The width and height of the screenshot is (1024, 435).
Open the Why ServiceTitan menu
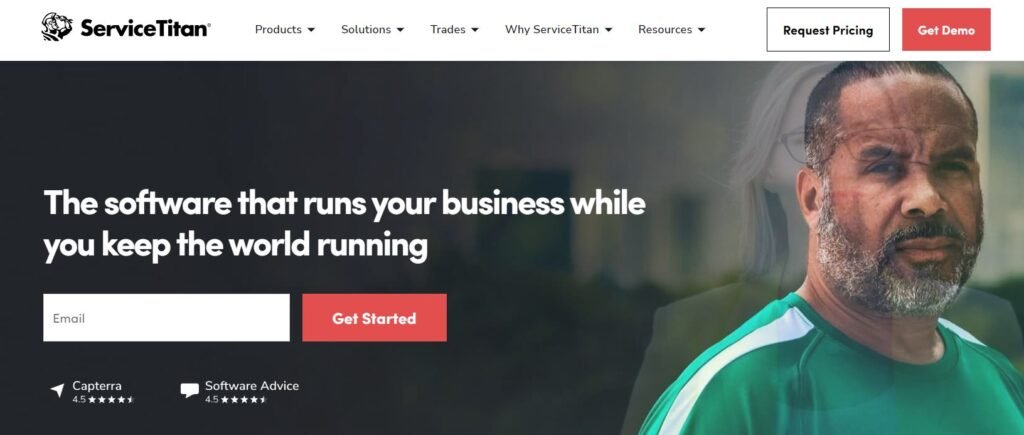558,29
